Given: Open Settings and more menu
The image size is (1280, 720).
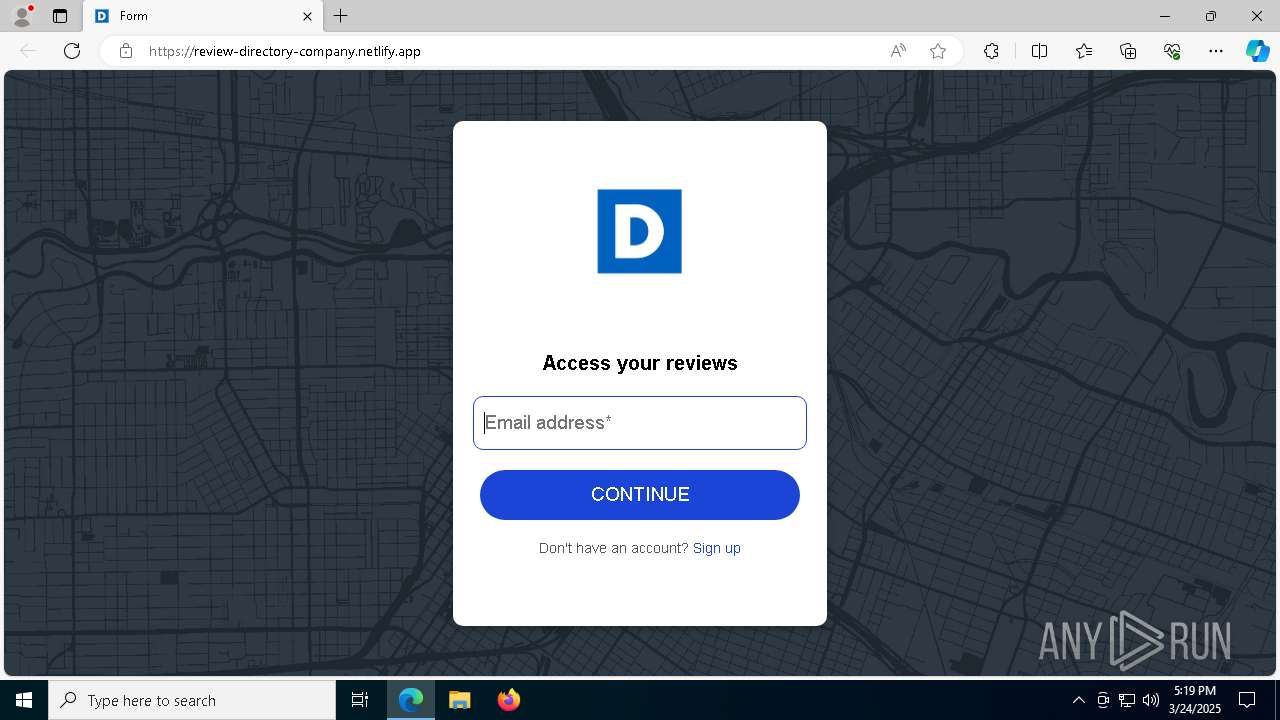Looking at the screenshot, I should (x=1216, y=51).
